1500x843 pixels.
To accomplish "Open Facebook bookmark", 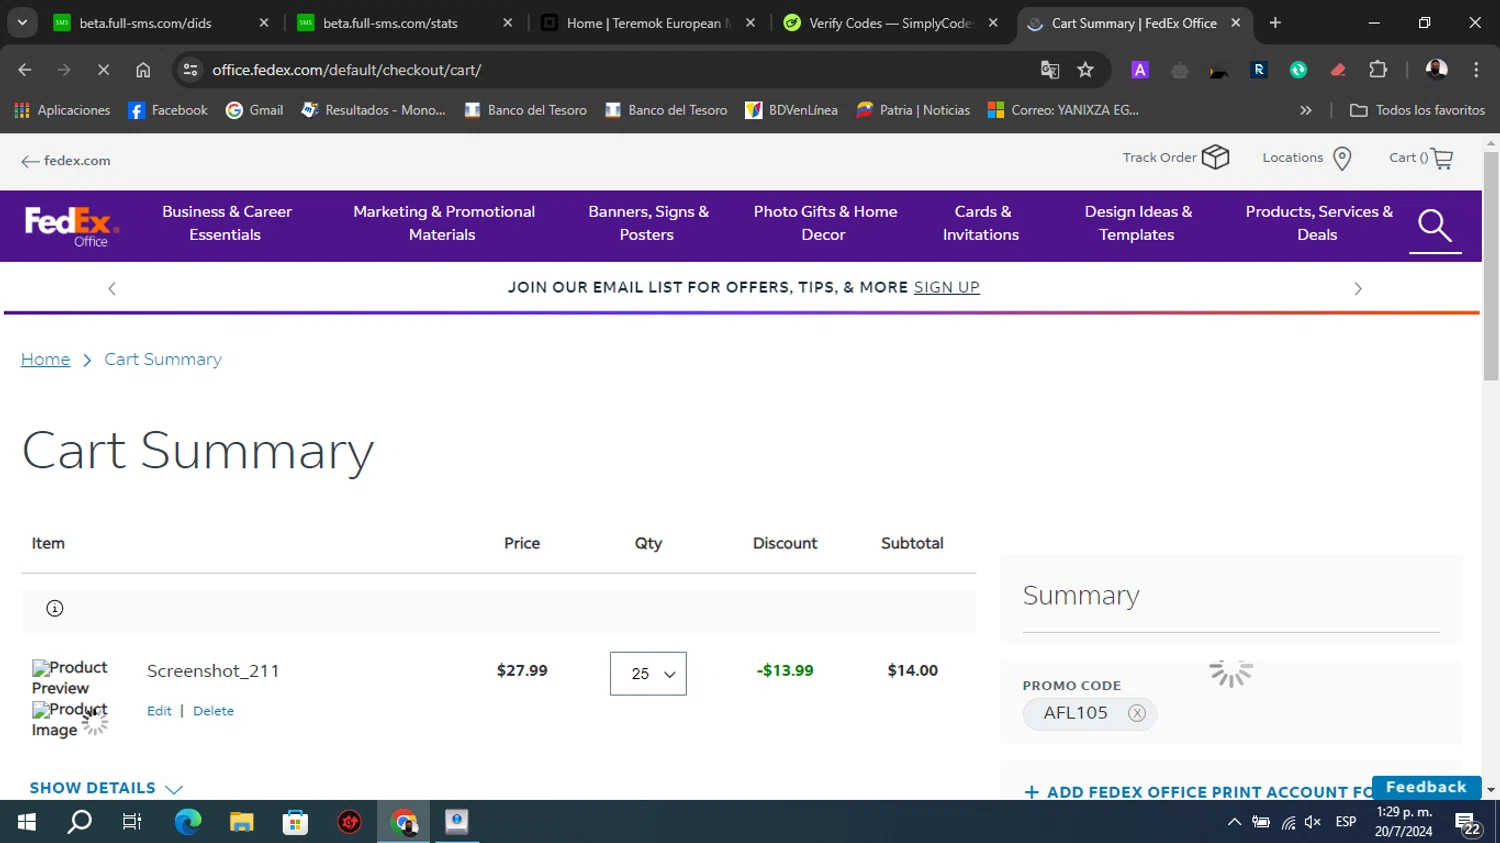I will point(168,110).
